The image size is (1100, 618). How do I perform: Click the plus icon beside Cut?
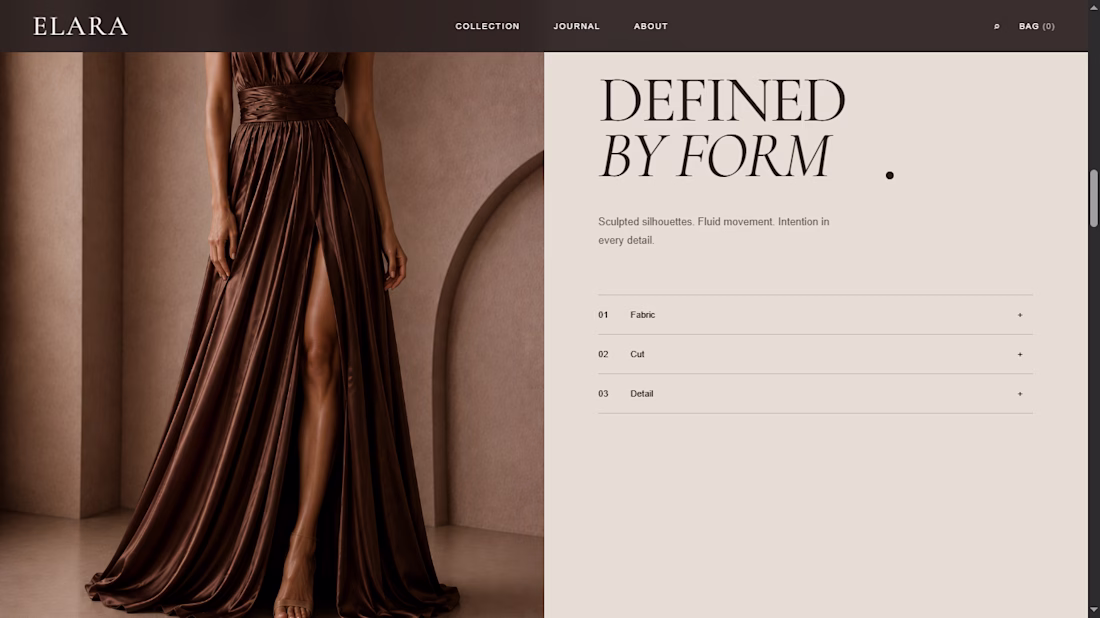[x=1020, y=354]
